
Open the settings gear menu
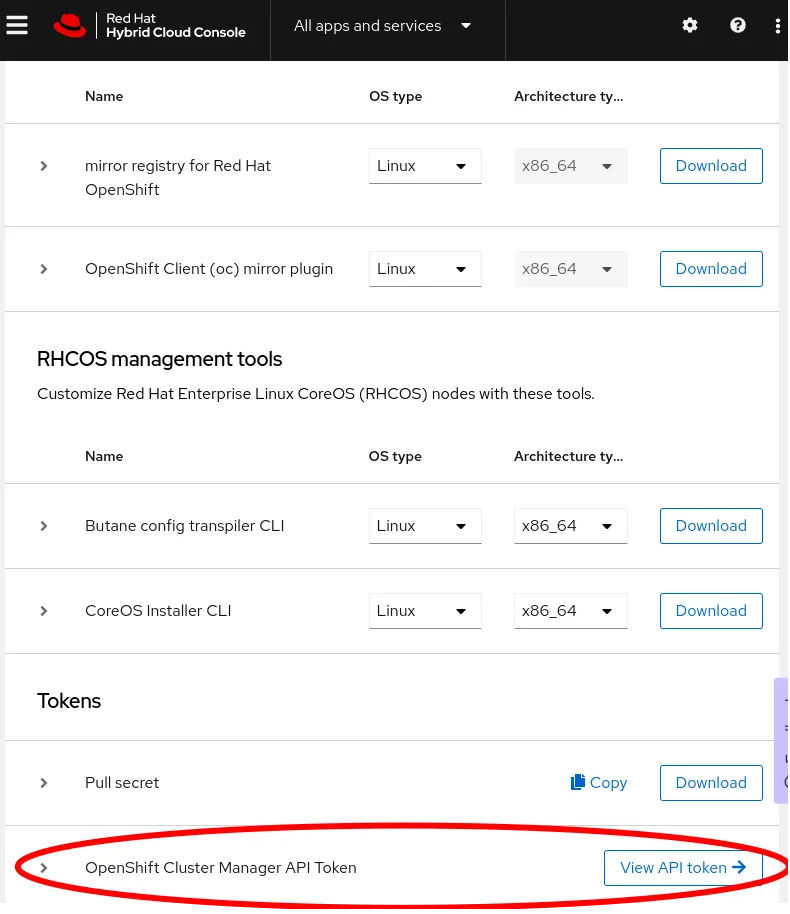tap(690, 25)
